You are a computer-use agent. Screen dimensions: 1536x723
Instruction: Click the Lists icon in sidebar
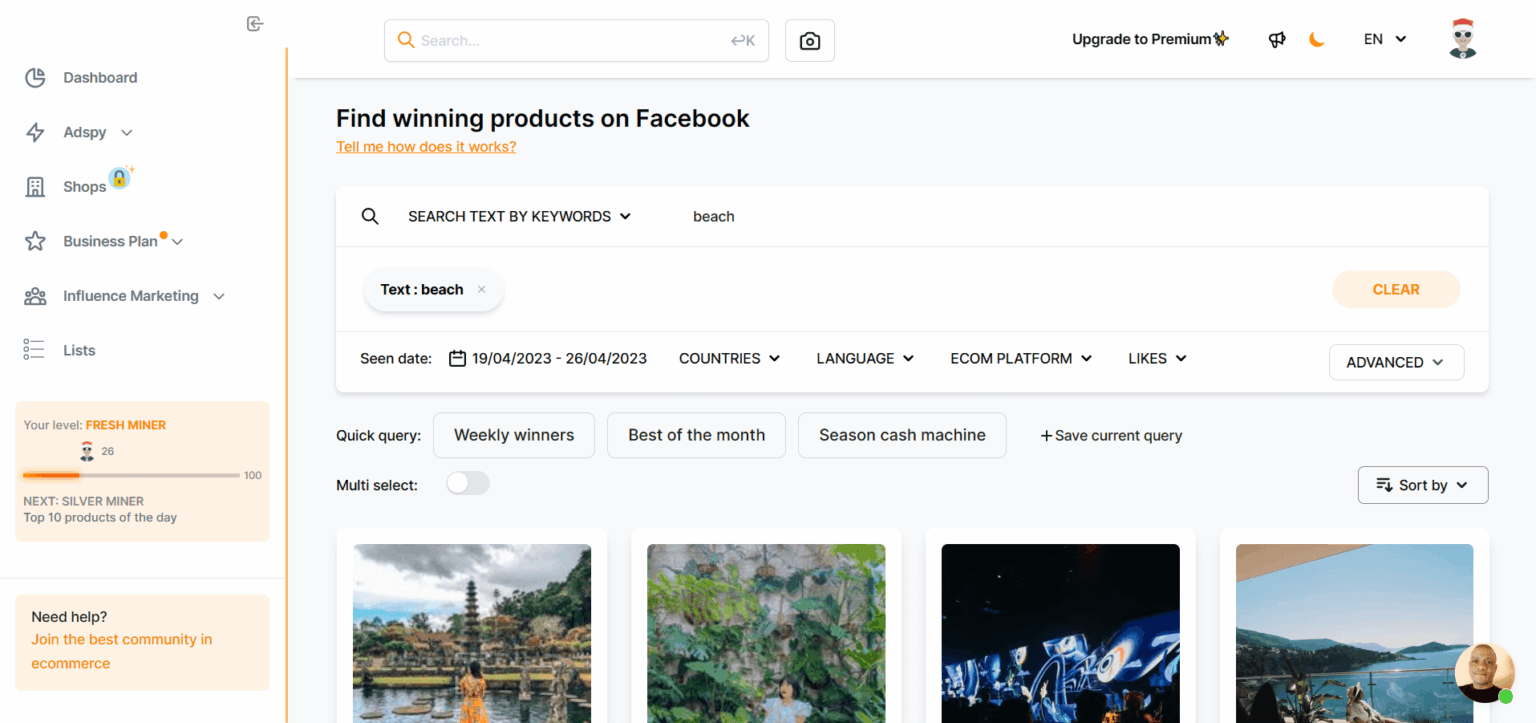coord(35,350)
